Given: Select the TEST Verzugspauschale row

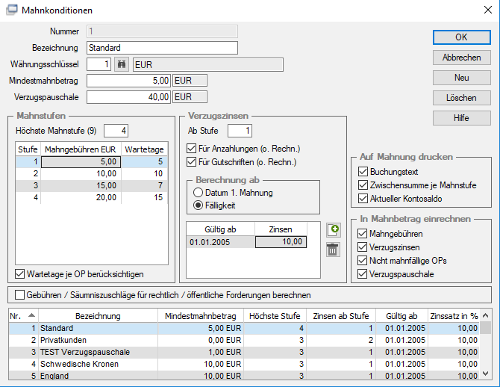Looking at the screenshot, I should (x=244, y=352).
